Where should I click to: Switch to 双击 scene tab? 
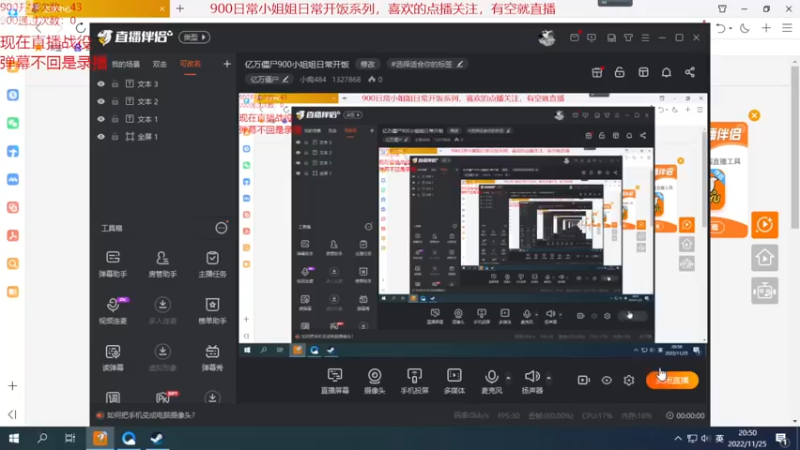point(160,64)
